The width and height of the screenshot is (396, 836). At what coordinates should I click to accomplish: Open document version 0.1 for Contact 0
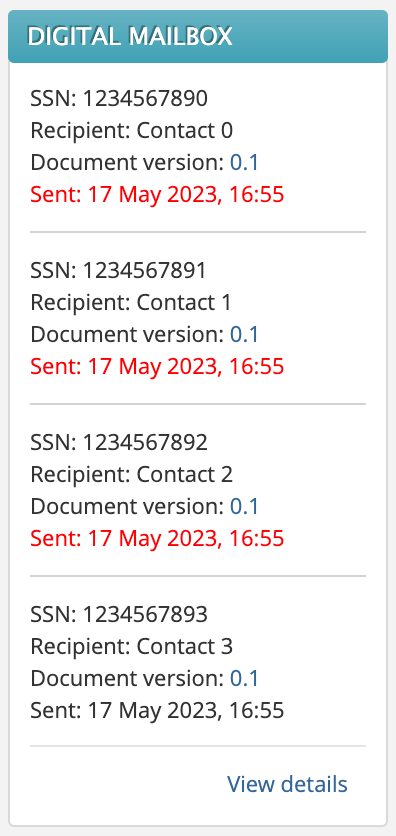(x=244, y=163)
